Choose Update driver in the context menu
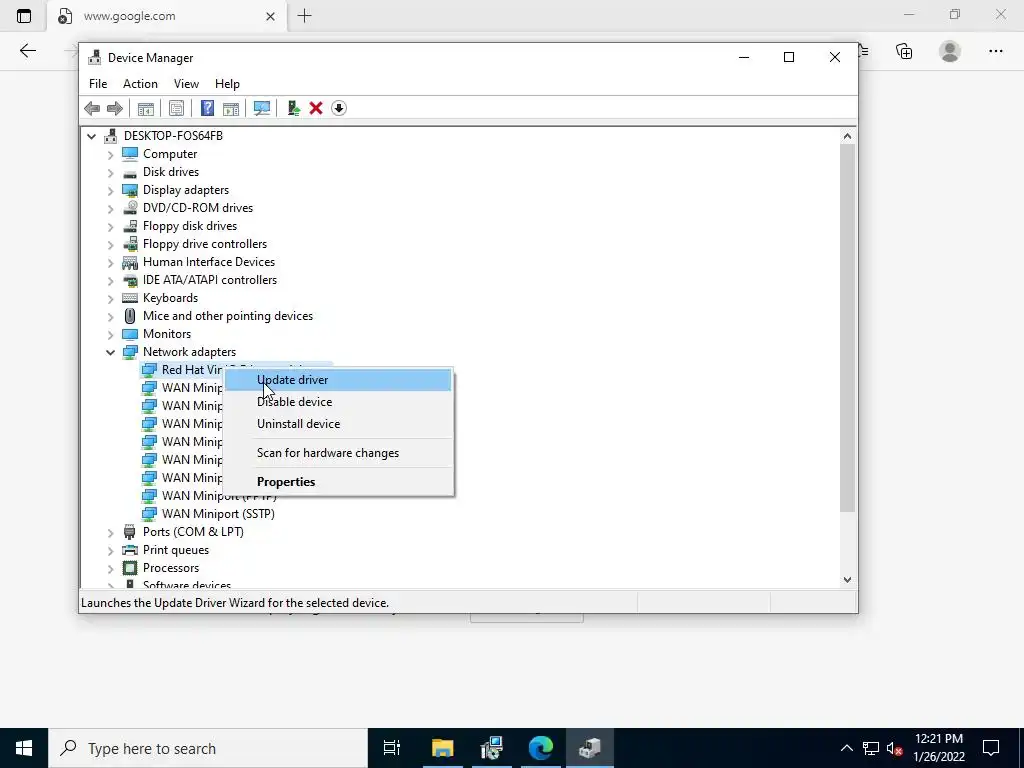The image size is (1024, 768). pyautogui.click(x=338, y=380)
